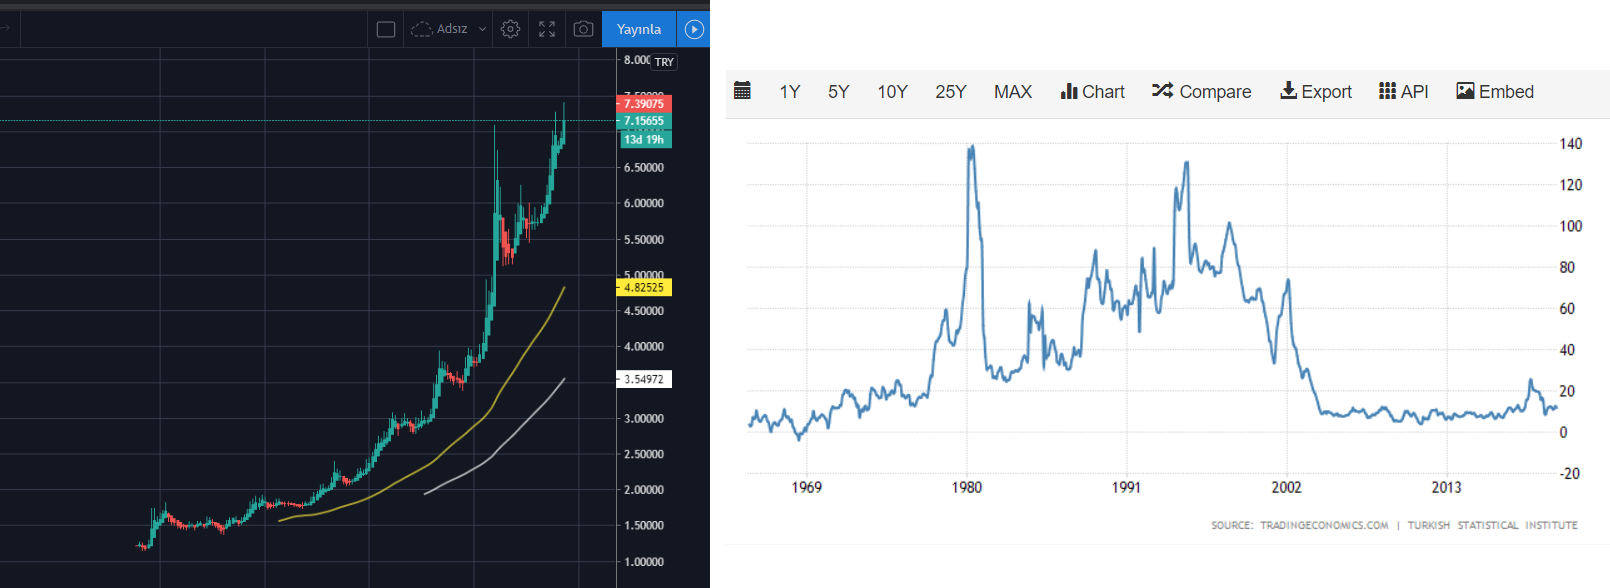Select the 10Y time range

coord(893,92)
